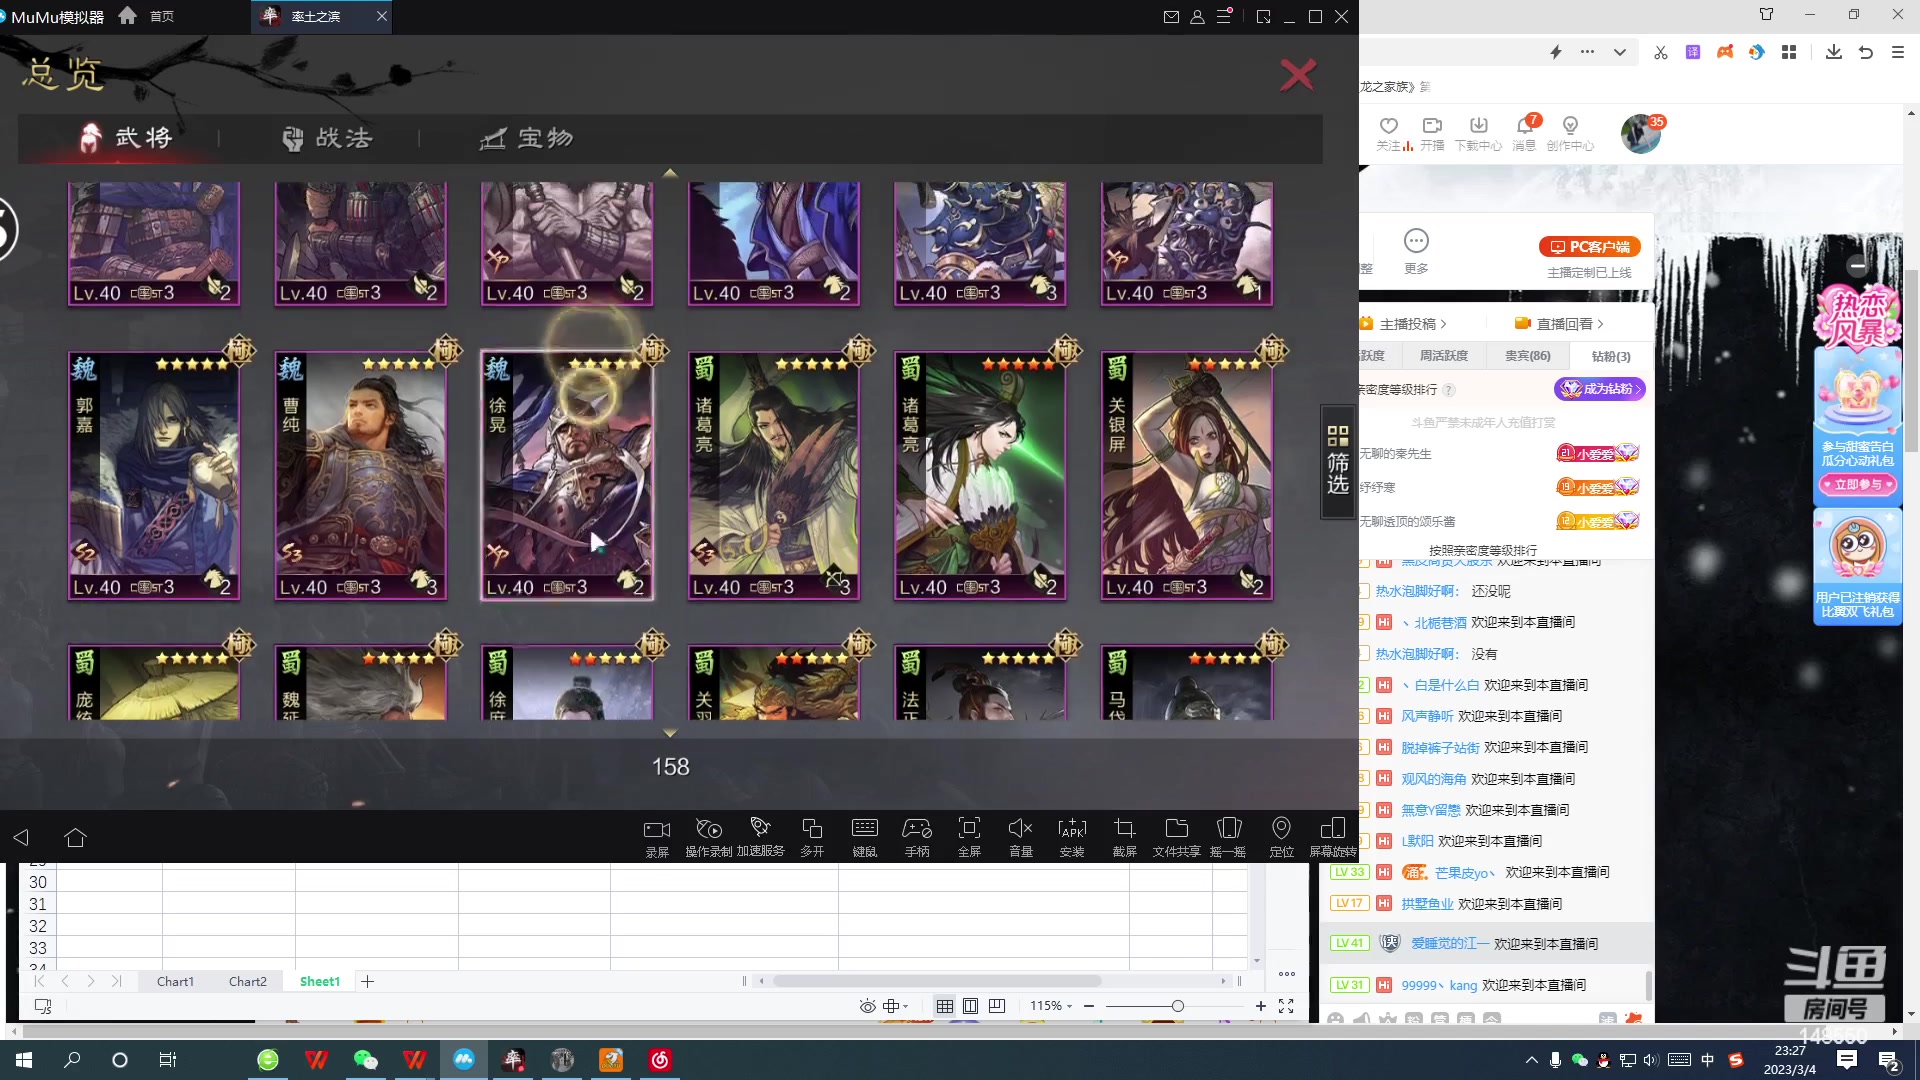1920x1080 pixels.
Task: Tap the Android home button in emulator
Action: (76, 838)
